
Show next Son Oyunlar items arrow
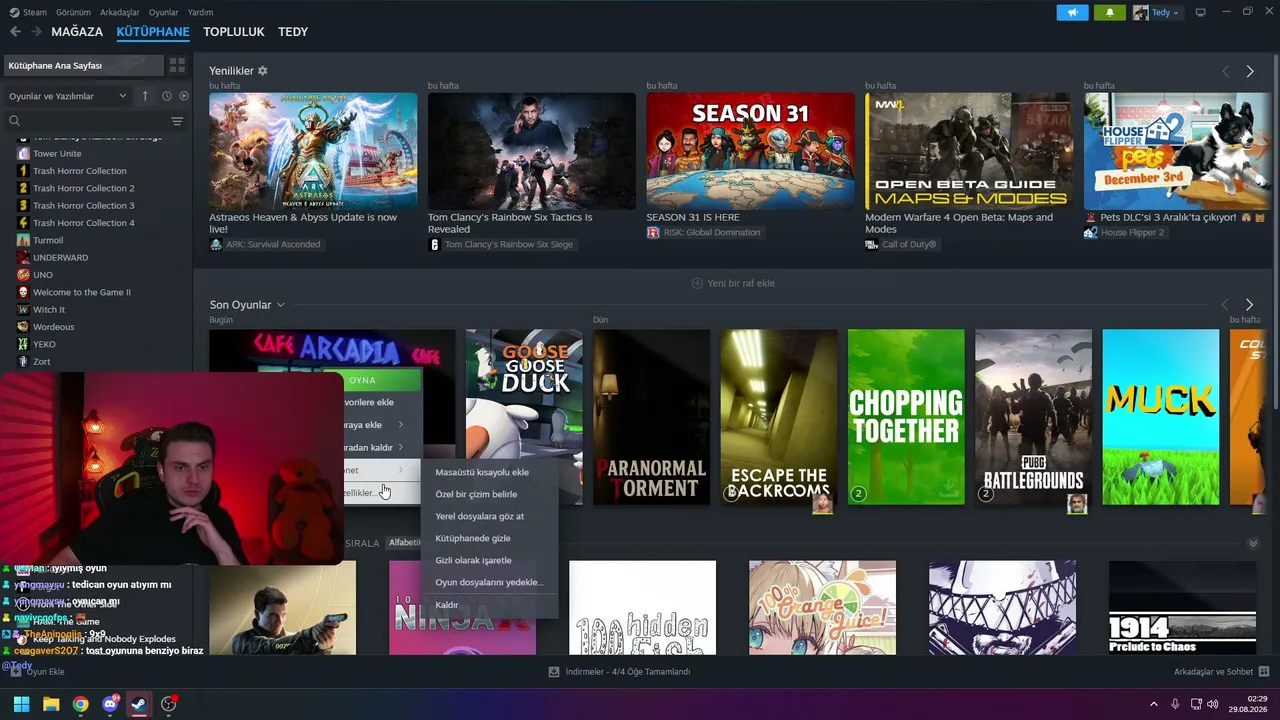coord(1250,304)
